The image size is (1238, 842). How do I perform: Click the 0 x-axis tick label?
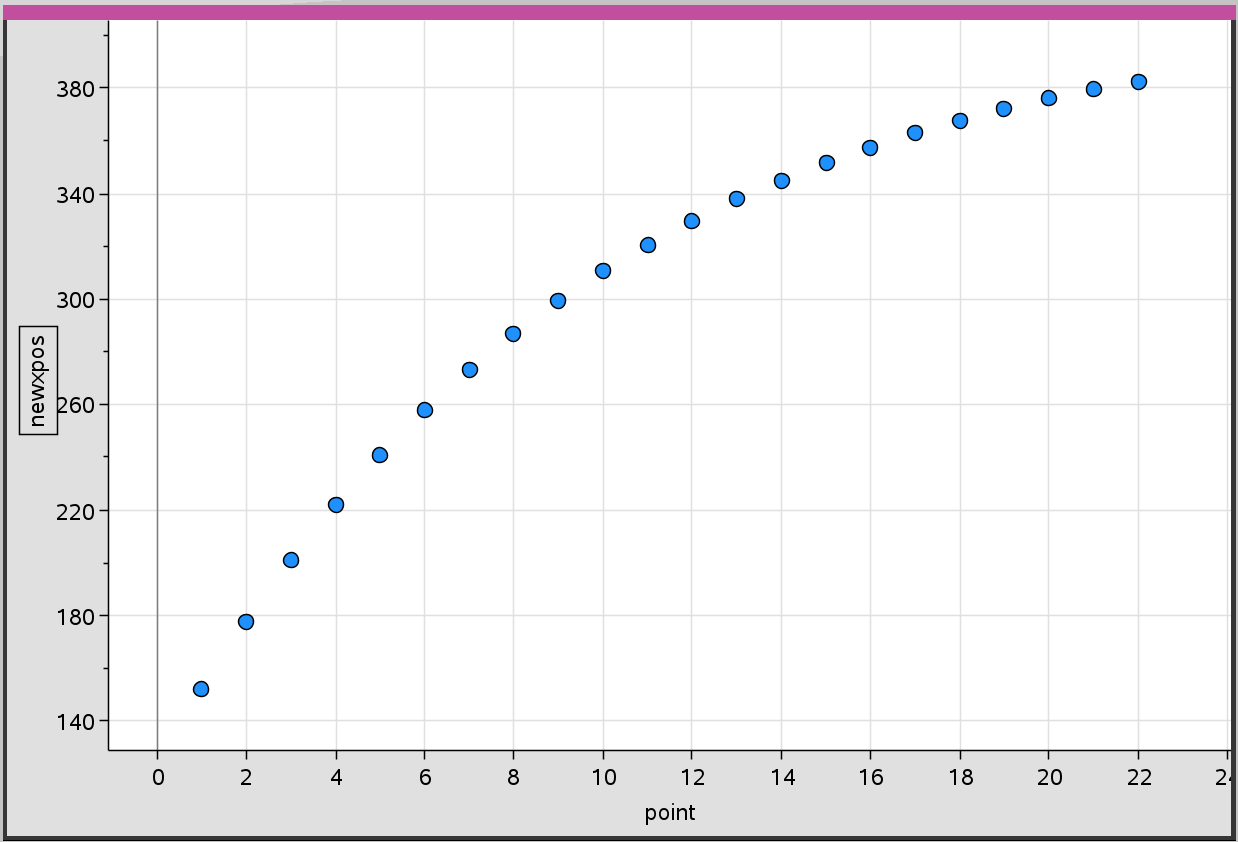tap(157, 777)
